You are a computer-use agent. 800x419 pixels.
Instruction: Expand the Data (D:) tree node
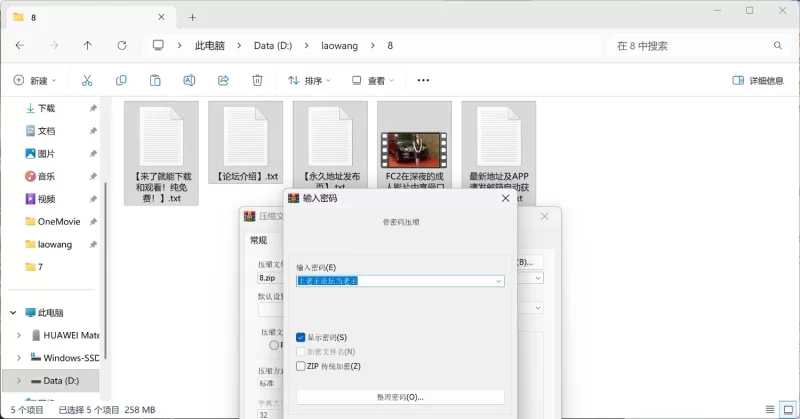(x=20, y=381)
